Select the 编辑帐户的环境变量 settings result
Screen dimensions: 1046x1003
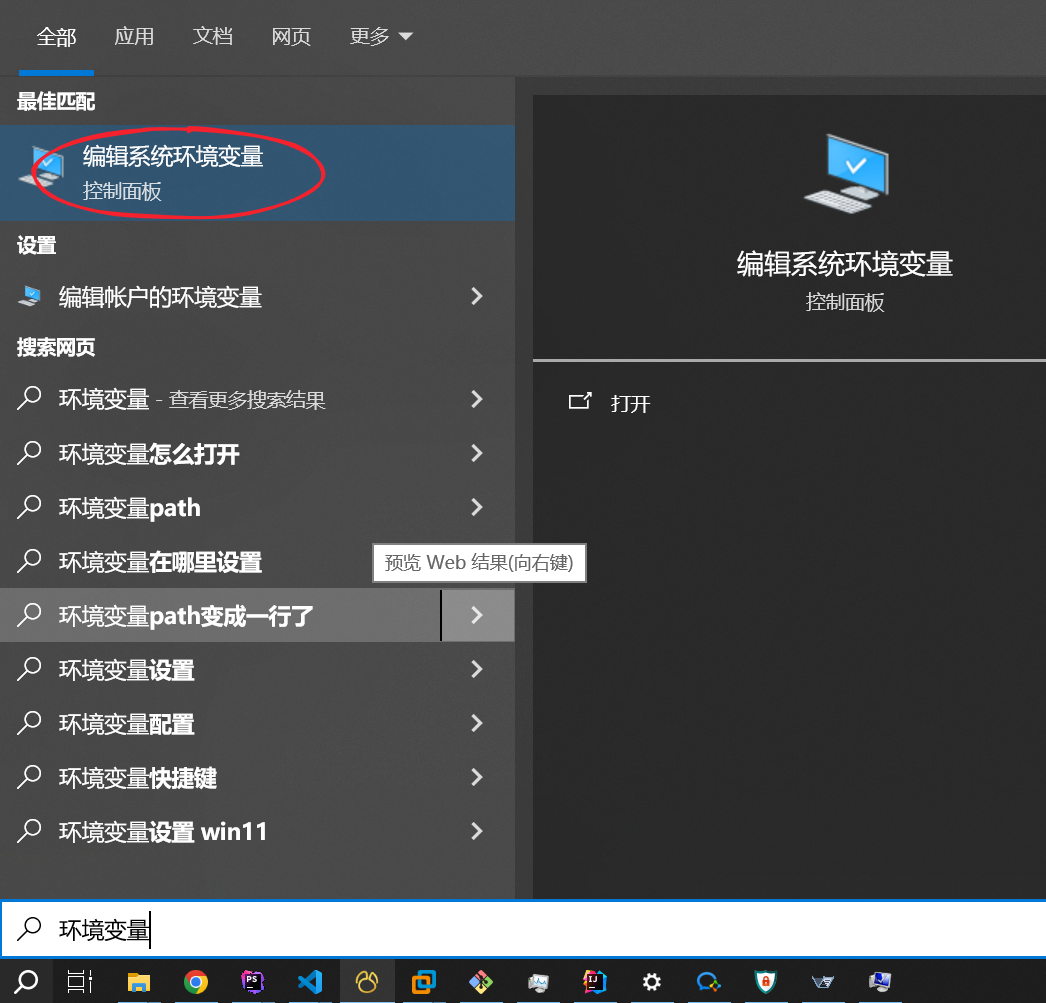point(257,297)
